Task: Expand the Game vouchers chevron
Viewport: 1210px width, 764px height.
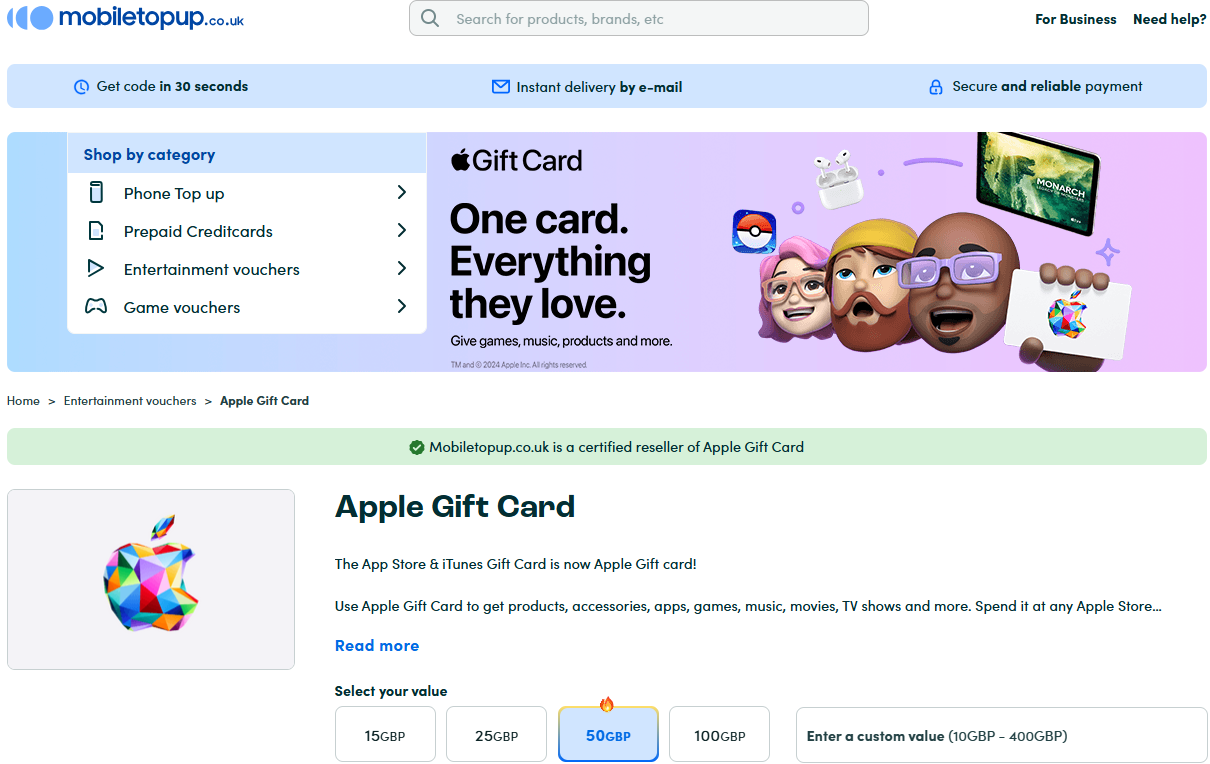Action: (x=401, y=307)
